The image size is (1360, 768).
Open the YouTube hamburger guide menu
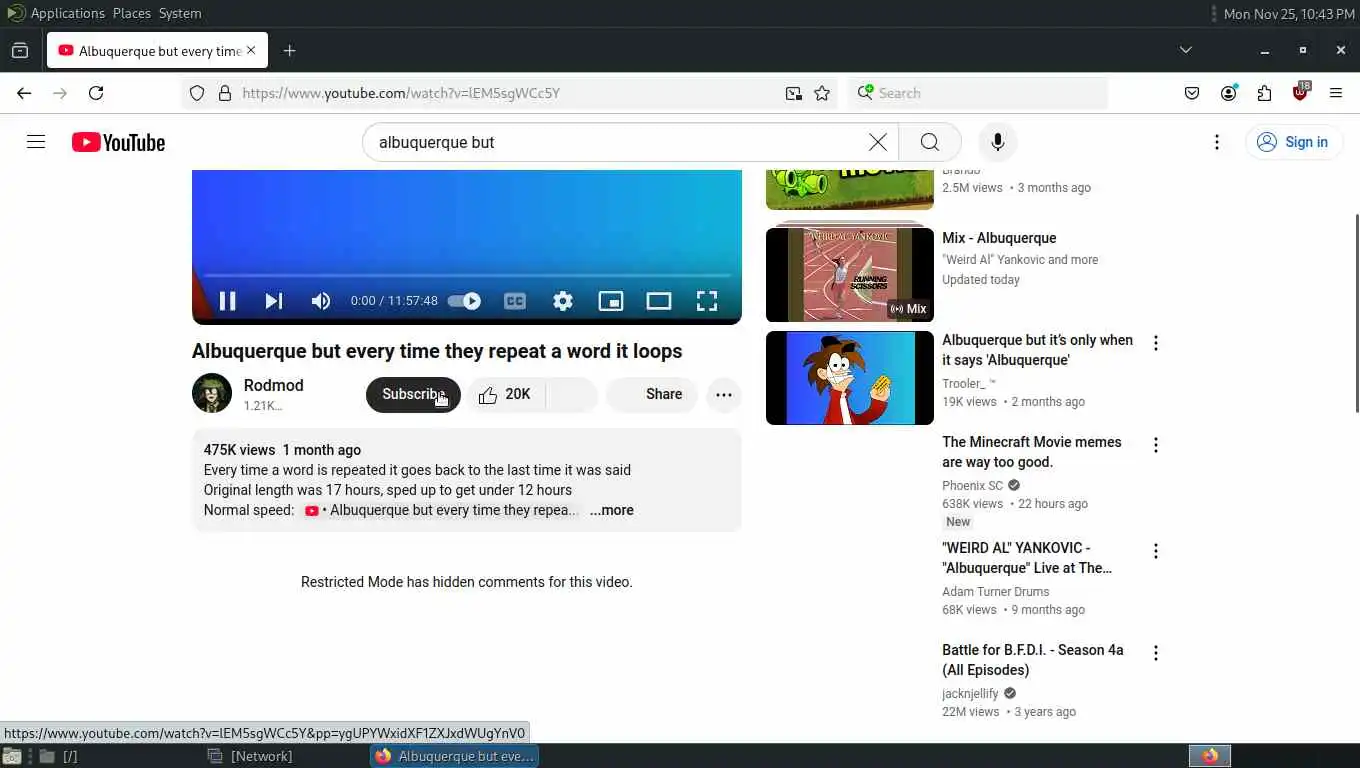(x=36, y=142)
